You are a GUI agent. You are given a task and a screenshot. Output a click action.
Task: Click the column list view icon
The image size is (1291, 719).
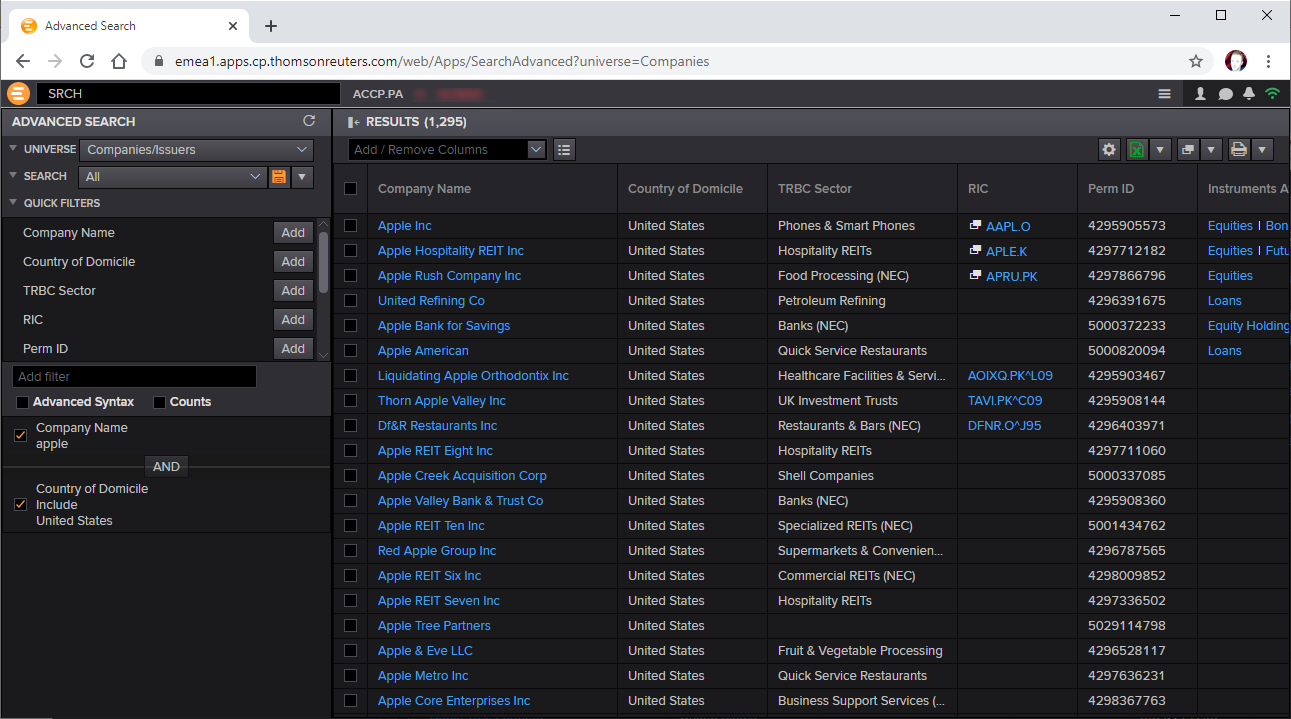pyautogui.click(x=564, y=150)
